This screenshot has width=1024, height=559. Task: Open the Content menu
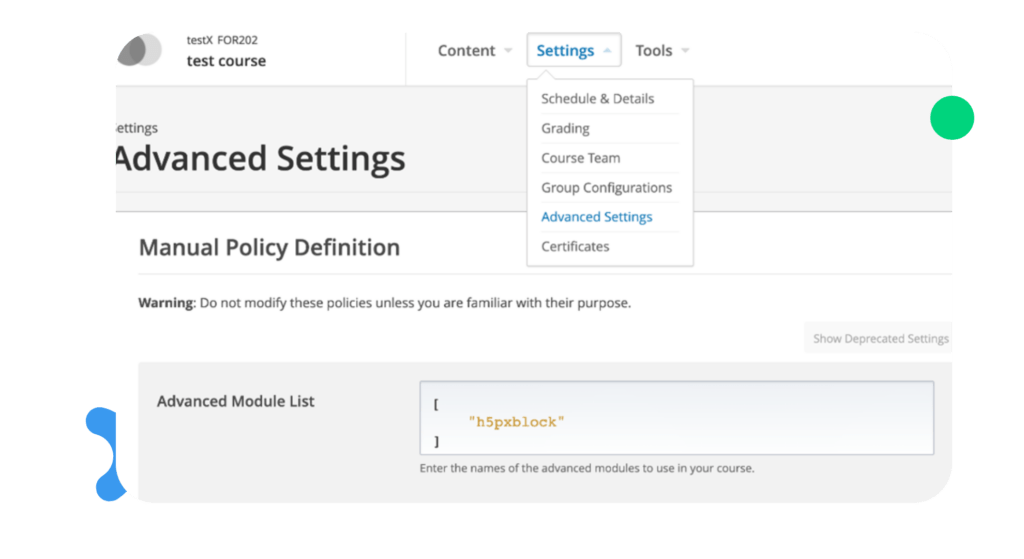coord(466,51)
